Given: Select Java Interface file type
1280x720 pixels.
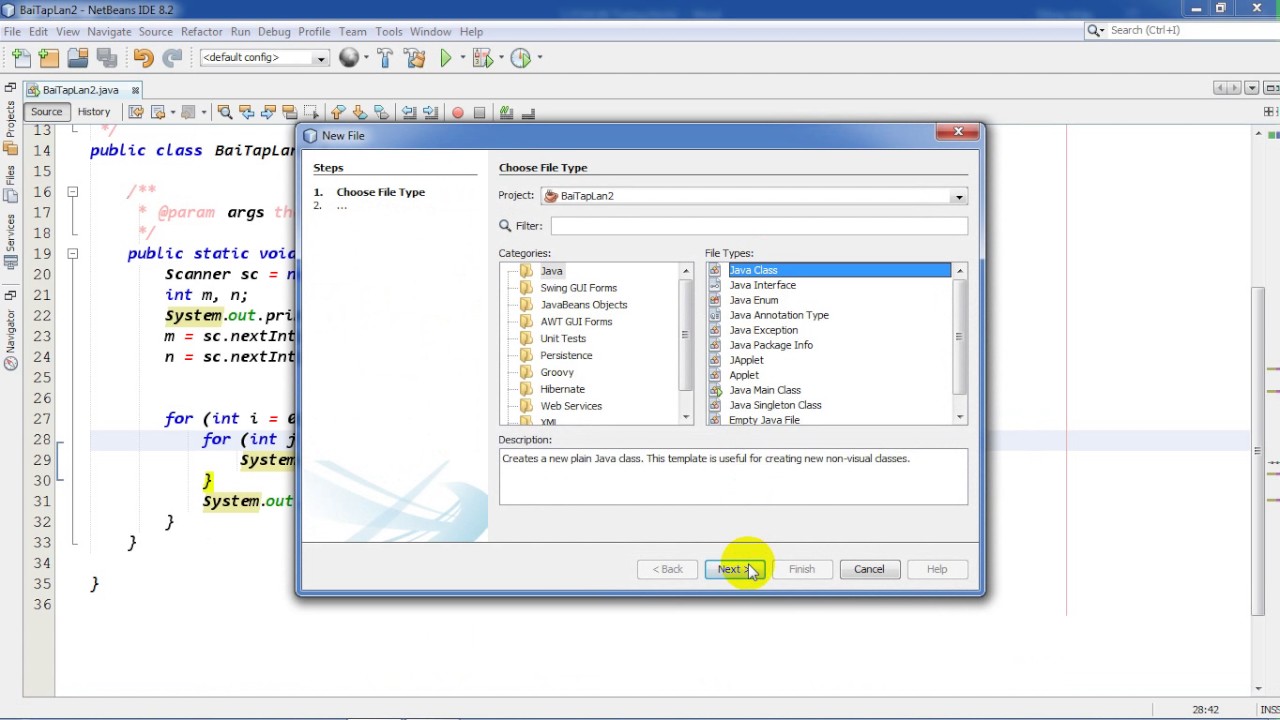Looking at the screenshot, I should pos(762,285).
